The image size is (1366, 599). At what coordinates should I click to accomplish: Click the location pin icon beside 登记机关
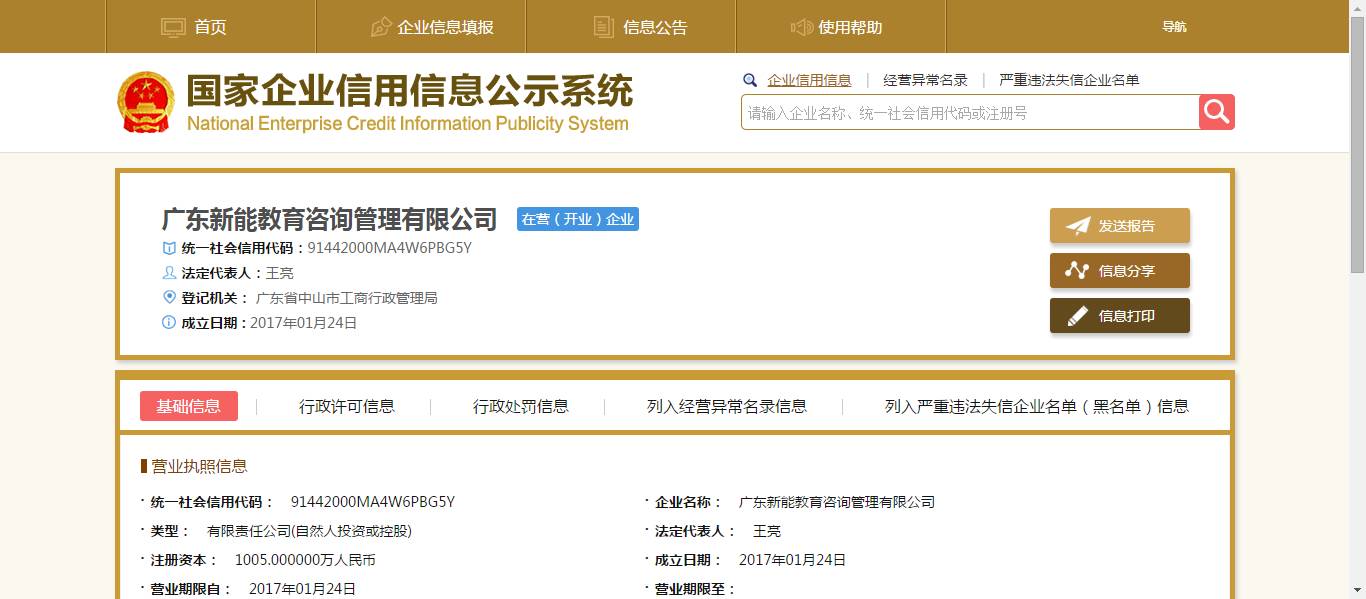(x=169, y=297)
